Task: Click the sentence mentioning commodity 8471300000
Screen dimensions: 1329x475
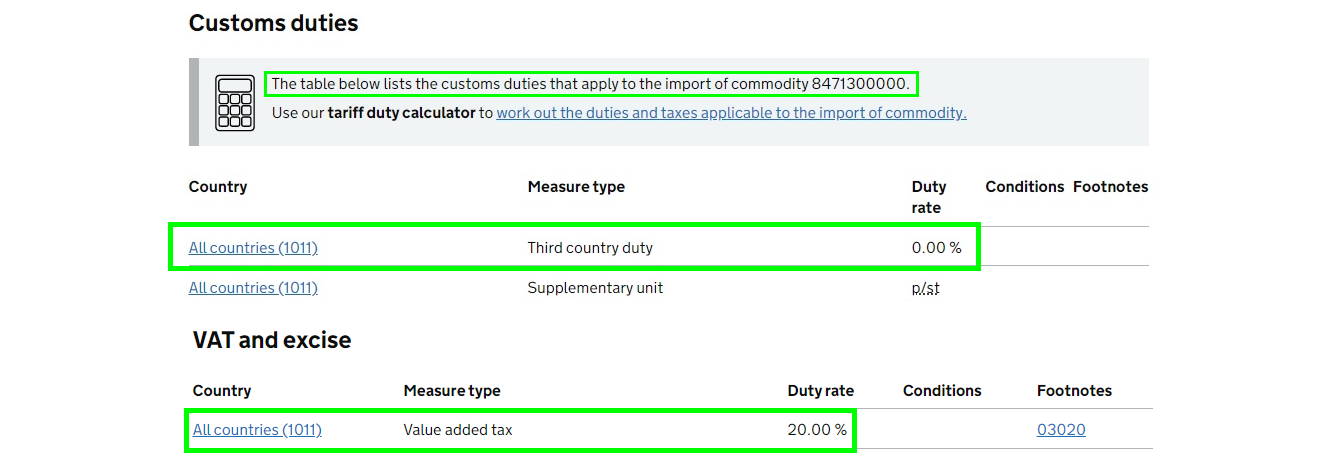Action: [591, 83]
